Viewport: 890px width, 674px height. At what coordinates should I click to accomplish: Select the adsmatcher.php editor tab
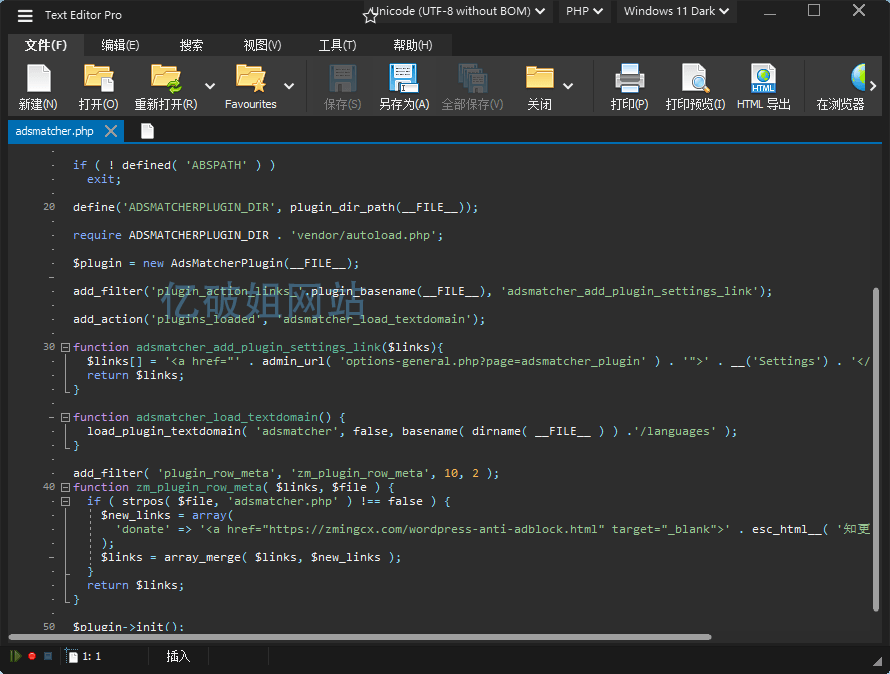pos(55,130)
